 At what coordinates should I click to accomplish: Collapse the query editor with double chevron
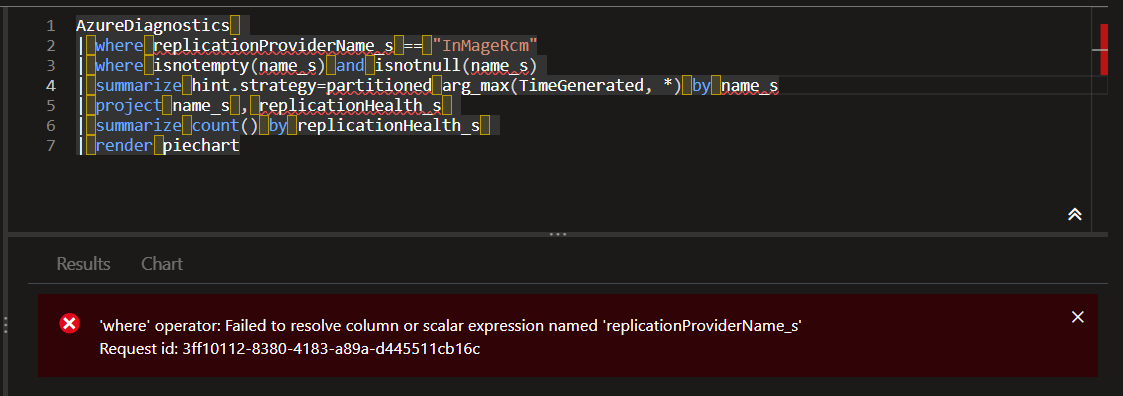coord(1074,214)
